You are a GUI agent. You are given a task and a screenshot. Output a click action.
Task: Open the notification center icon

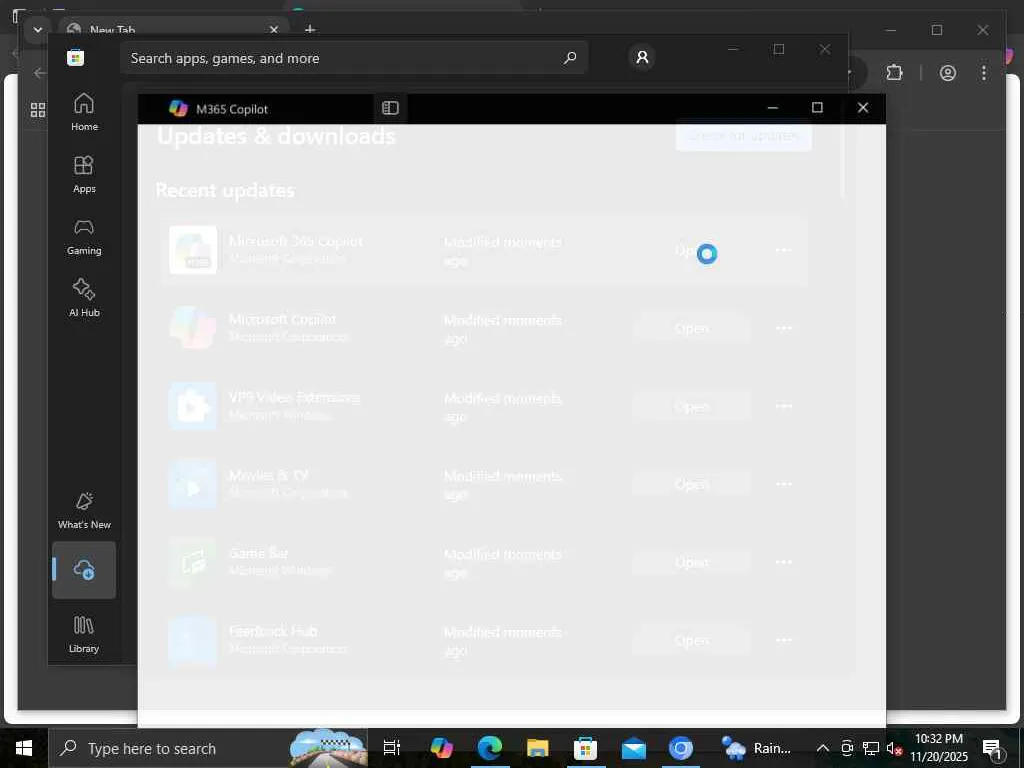point(992,748)
